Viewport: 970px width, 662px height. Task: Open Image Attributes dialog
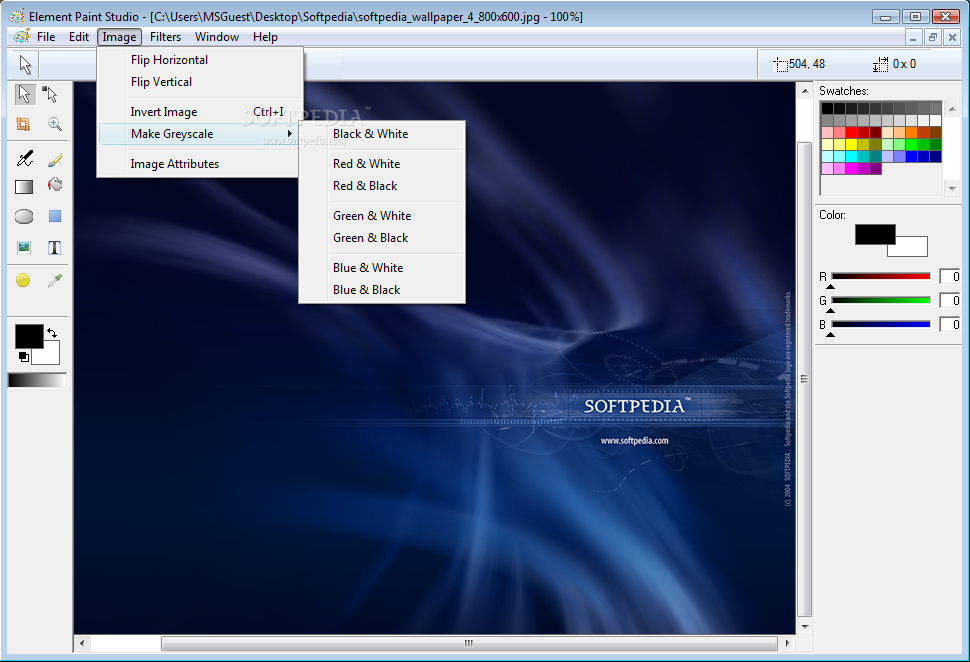point(200,164)
